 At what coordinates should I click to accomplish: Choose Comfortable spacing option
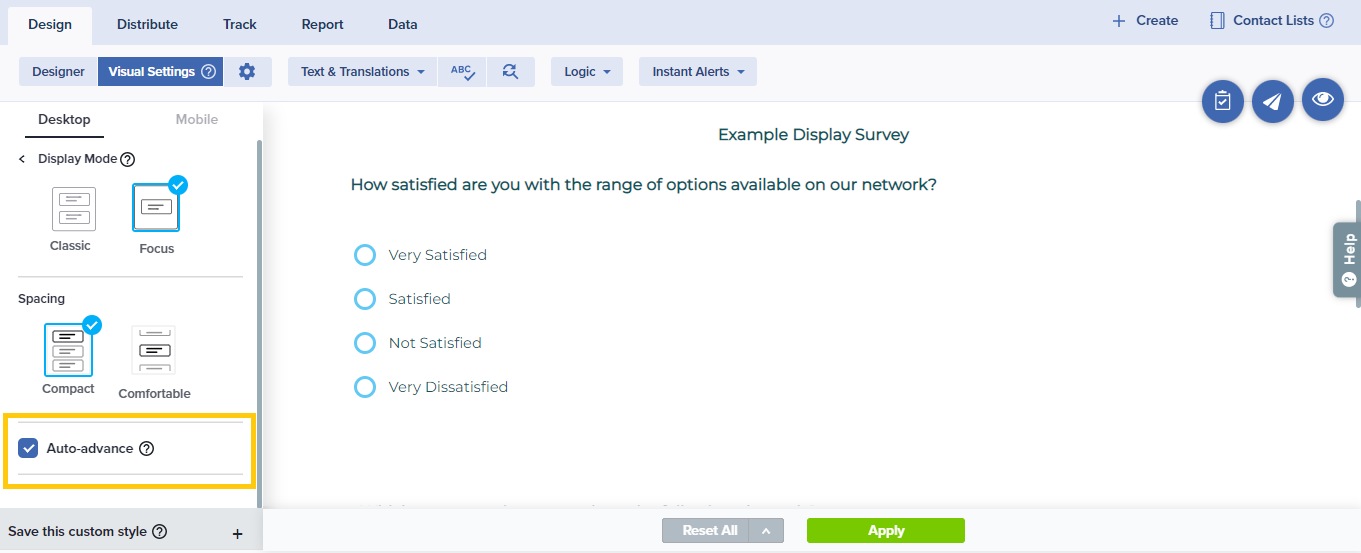(x=154, y=350)
